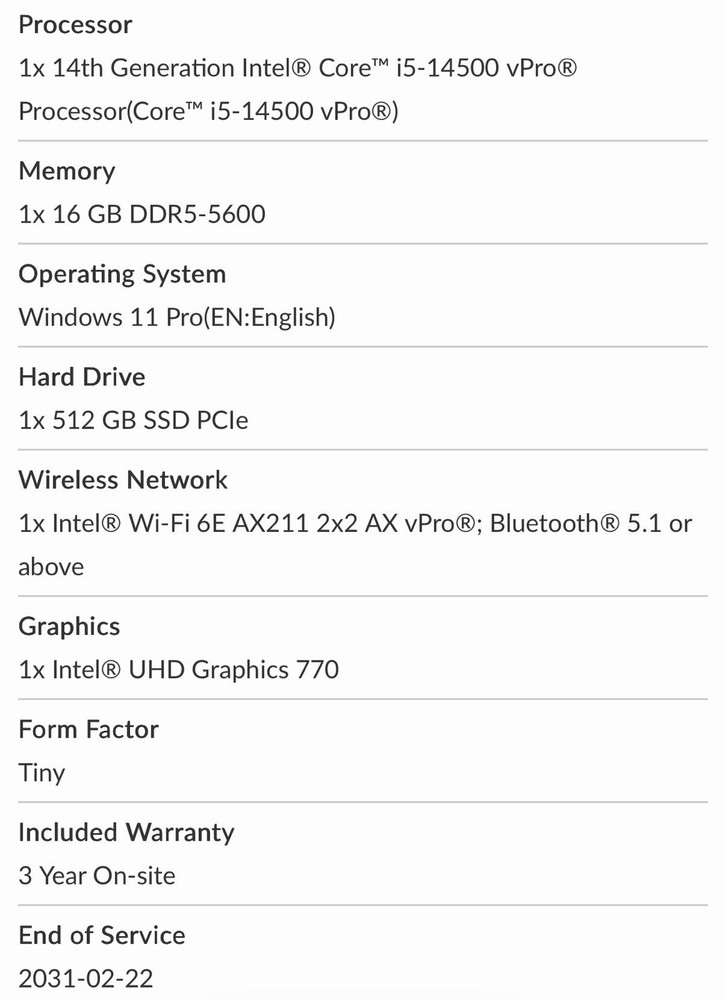Click the word "above" under Wireless Network
This screenshot has width=726, height=1000.
point(51,567)
